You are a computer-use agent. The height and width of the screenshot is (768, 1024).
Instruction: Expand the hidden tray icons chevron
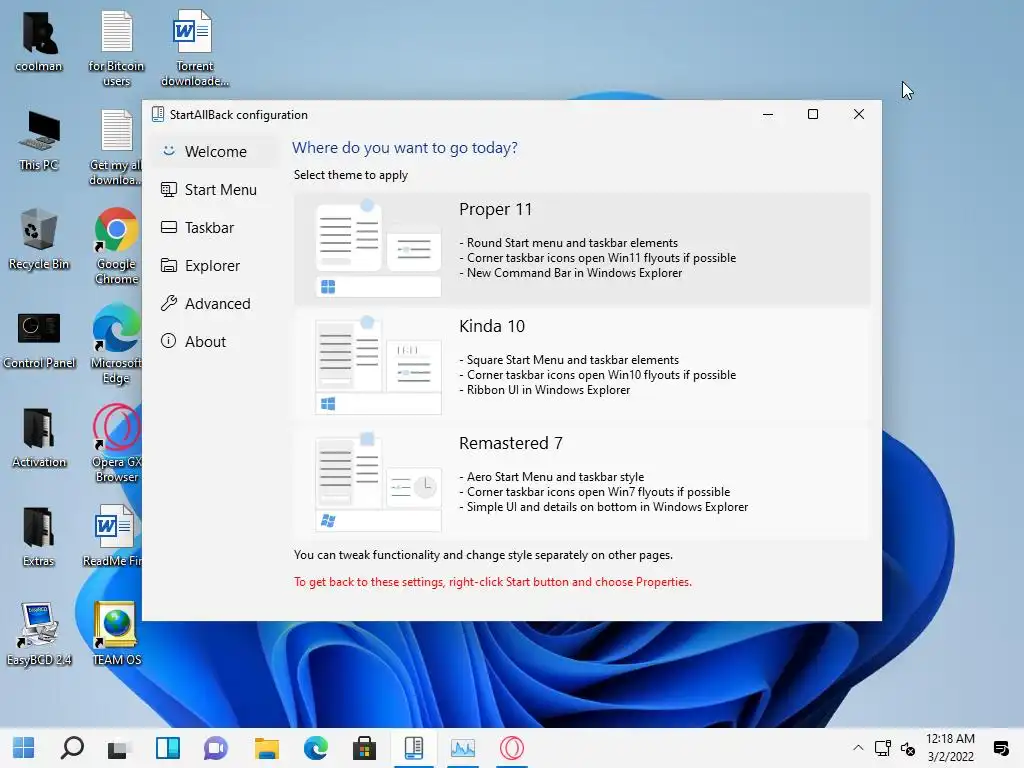858,748
